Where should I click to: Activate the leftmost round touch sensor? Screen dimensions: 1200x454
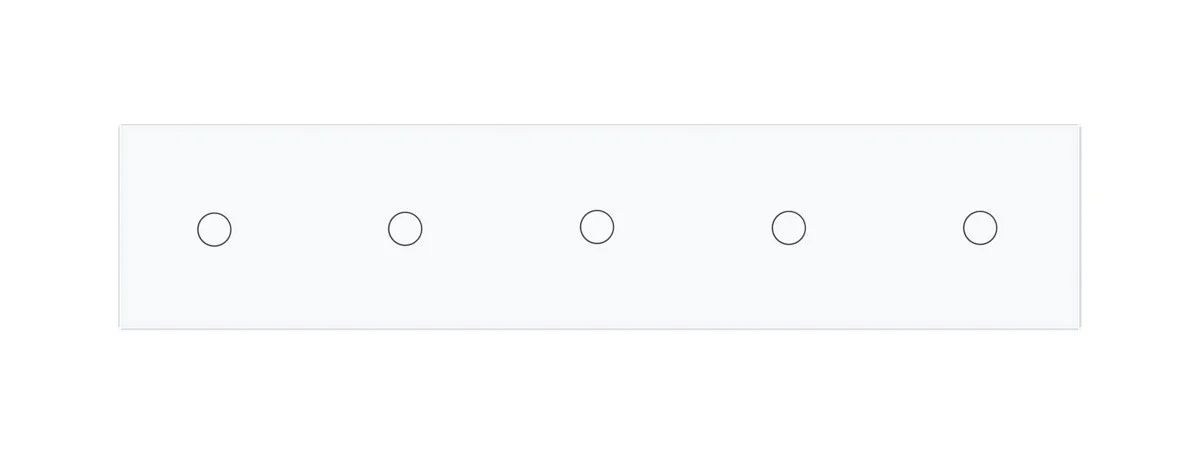(x=214, y=229)
